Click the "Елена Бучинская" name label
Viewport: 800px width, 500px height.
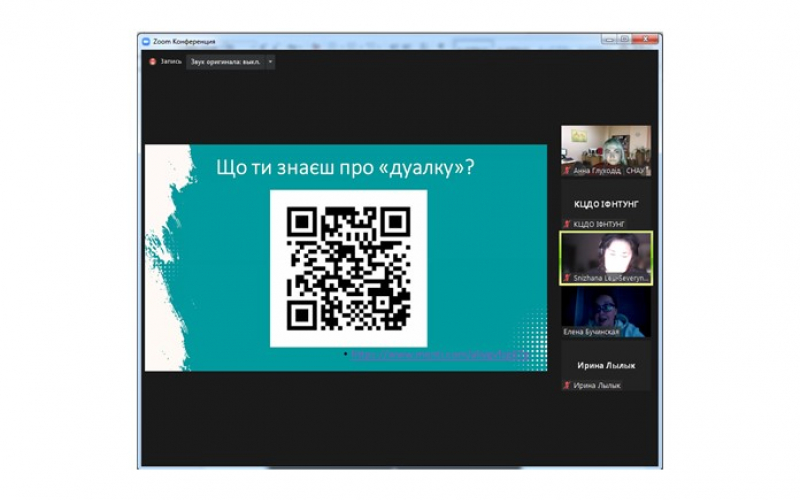(591, 332)
